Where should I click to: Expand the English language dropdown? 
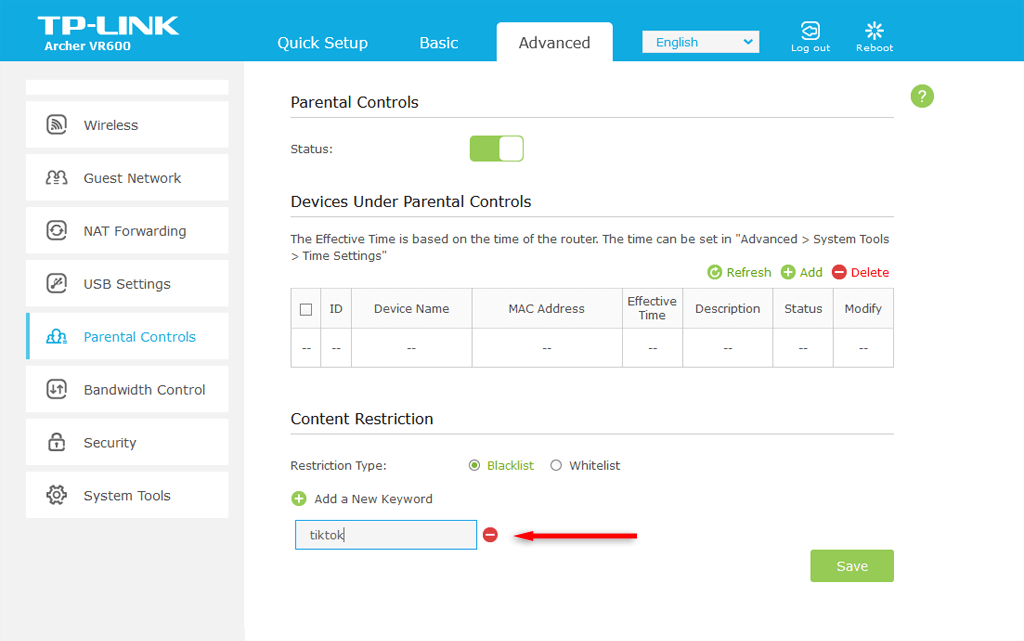pos(700,42)
